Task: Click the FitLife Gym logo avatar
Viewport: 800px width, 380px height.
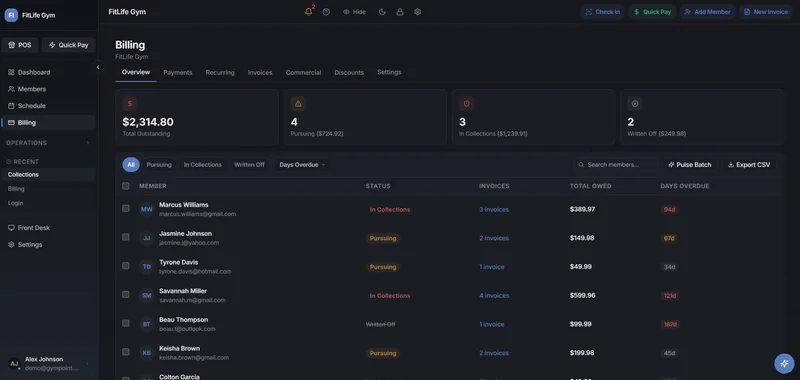Action: coord(11,15)
